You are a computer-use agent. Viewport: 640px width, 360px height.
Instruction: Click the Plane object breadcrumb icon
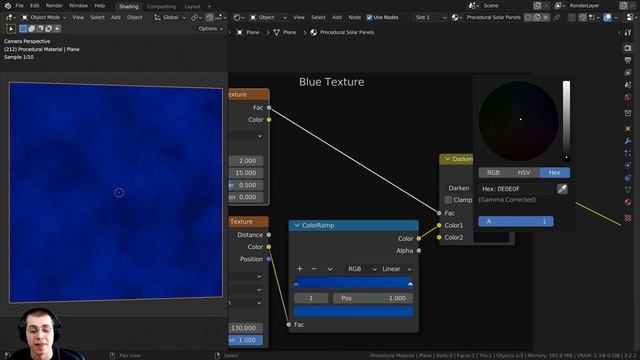240,32
